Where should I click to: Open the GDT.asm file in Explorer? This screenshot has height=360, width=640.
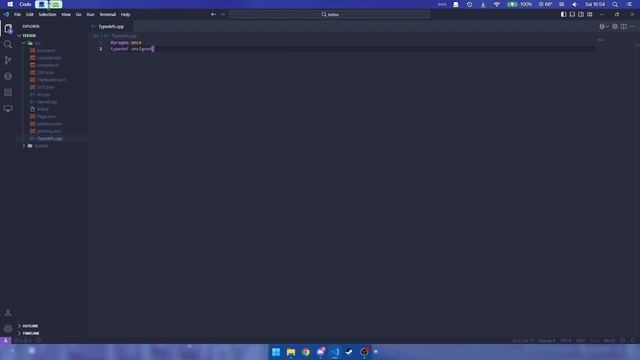[x=45, y=87]
